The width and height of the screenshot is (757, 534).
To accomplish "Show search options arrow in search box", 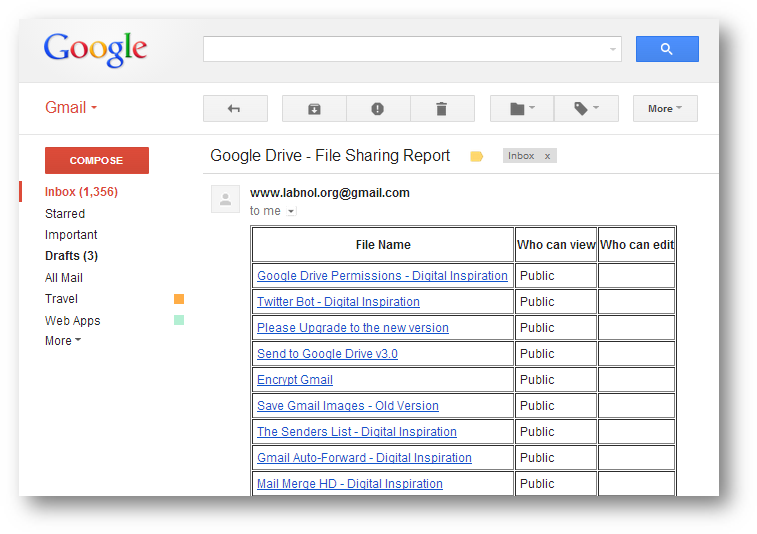I will [x=613, y=49].
